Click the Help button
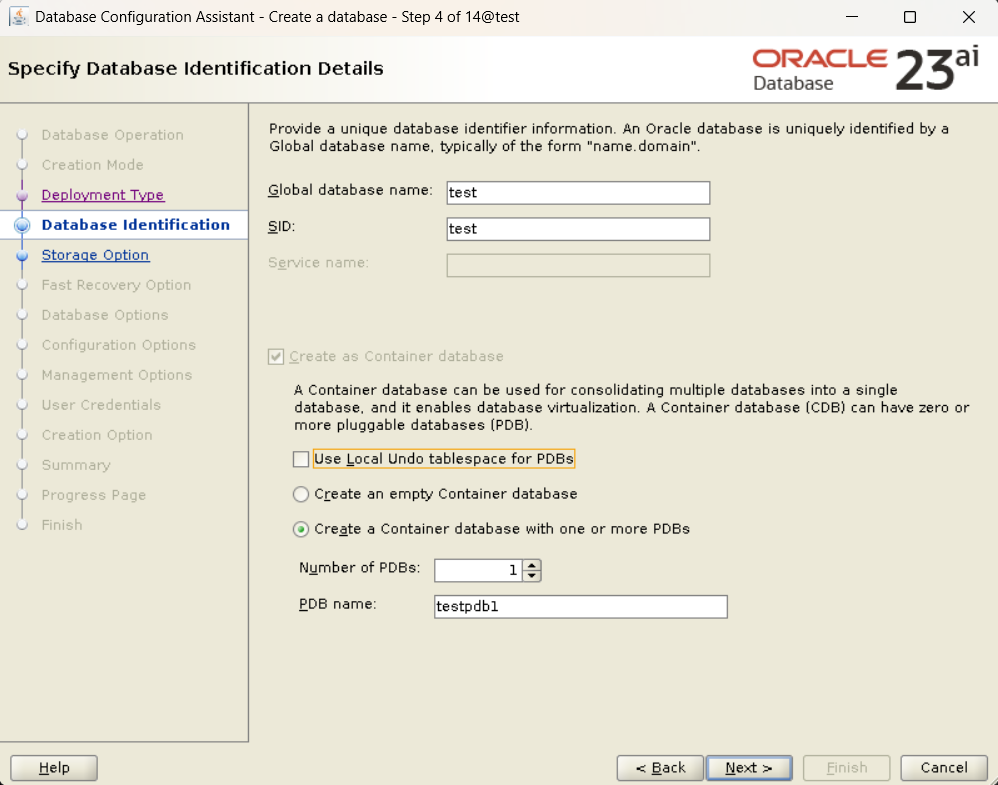This screenshot has width=998, height=785. point(54,768)
